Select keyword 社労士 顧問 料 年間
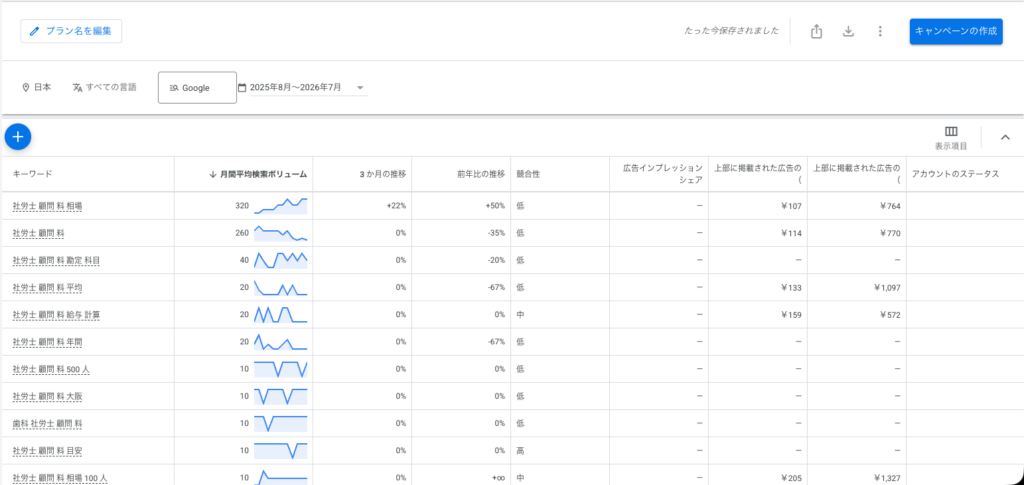 [47, 341]
